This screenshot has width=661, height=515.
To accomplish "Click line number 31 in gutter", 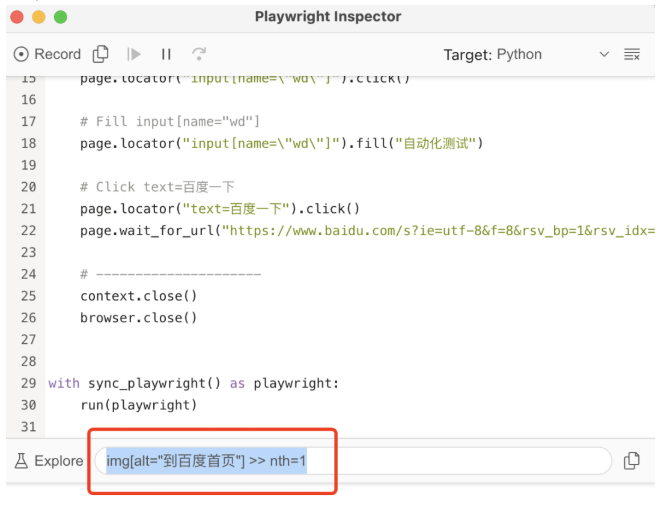I will click(x=29, y=426).
